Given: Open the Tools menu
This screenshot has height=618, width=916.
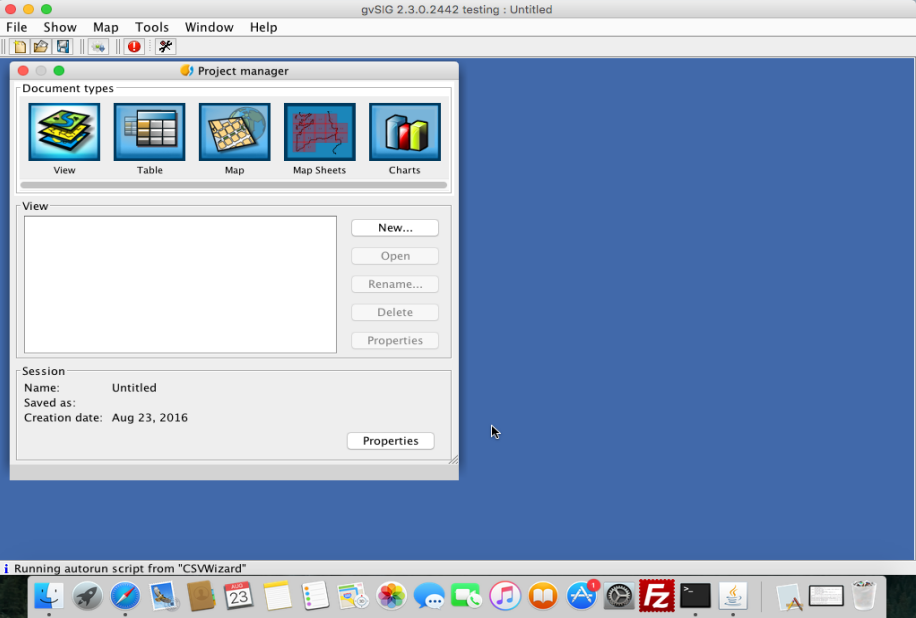Looking at the screenshot, I should (152, 27).
